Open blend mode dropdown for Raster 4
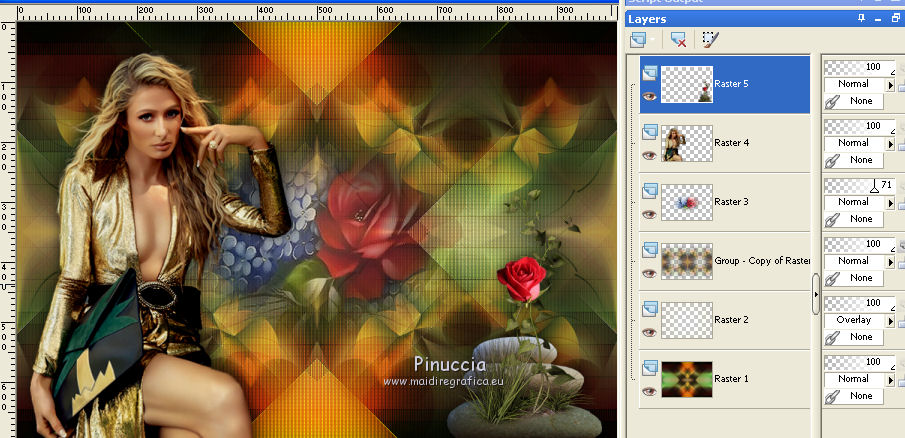Image resolution: width=905 pixels, height=438 pixels. coord(891,144)
